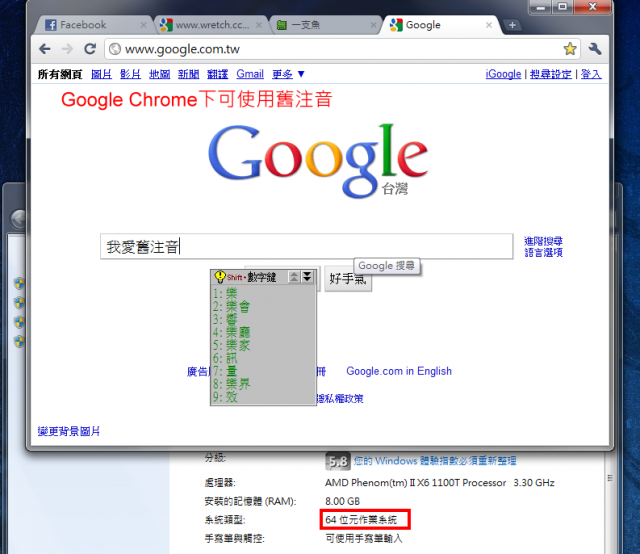
Task: Open the 進階搜尋 link
Action: (x=543, y=241)
